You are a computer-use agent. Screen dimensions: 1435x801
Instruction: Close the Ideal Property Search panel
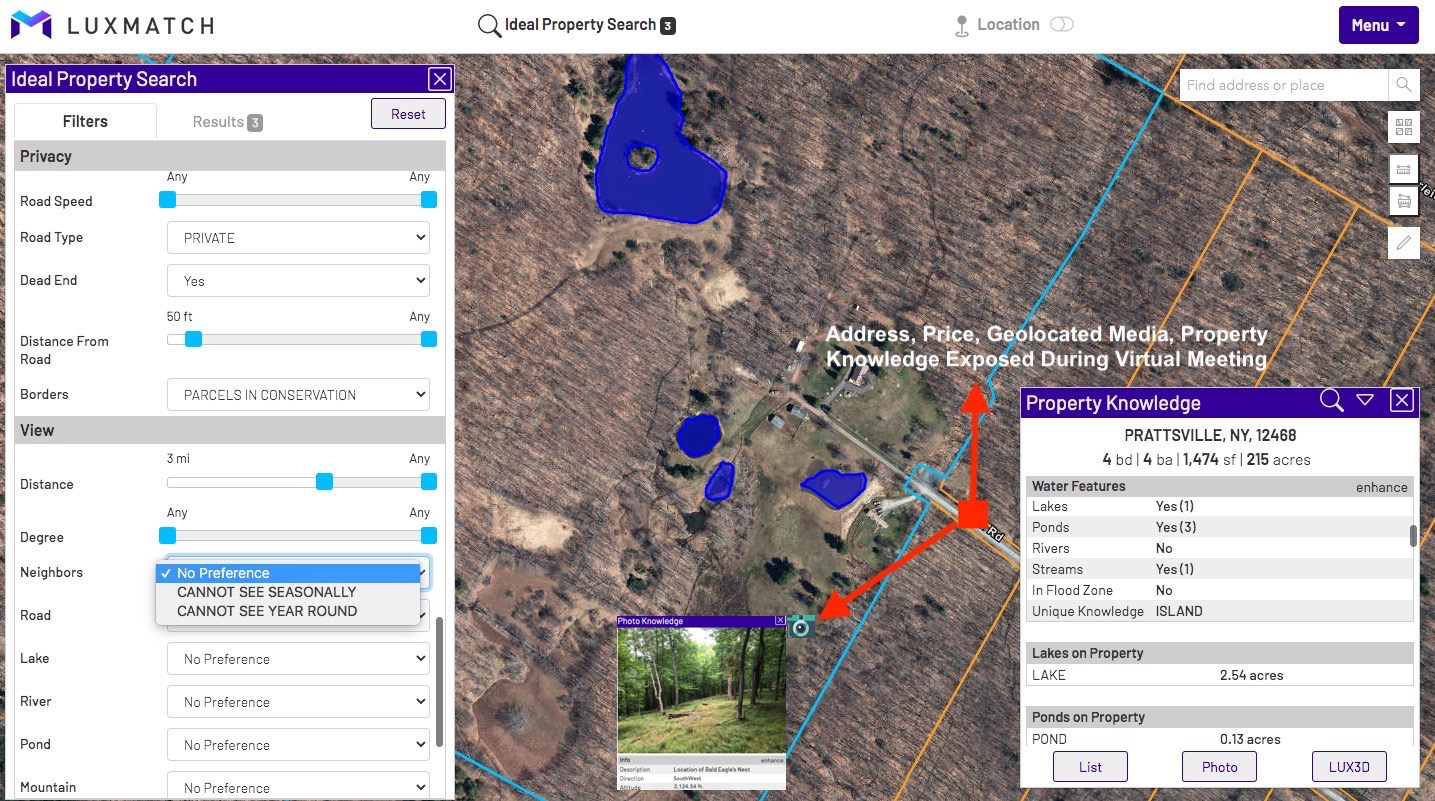click(x=439, y=80)
